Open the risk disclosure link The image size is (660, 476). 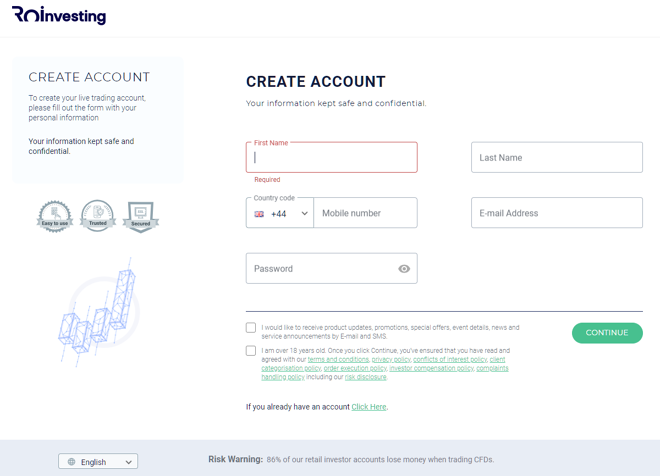pyautogui.click(x=365, y=377)
